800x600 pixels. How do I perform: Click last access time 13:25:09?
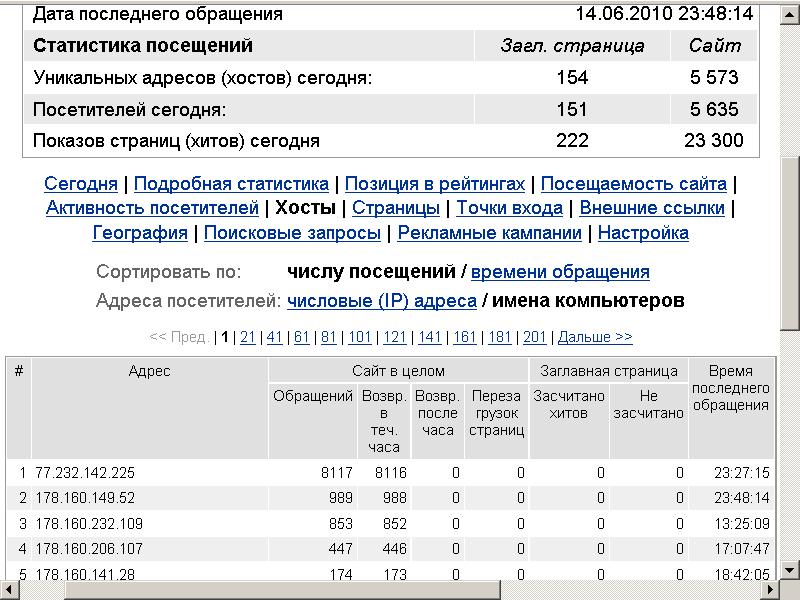point(741,524)
